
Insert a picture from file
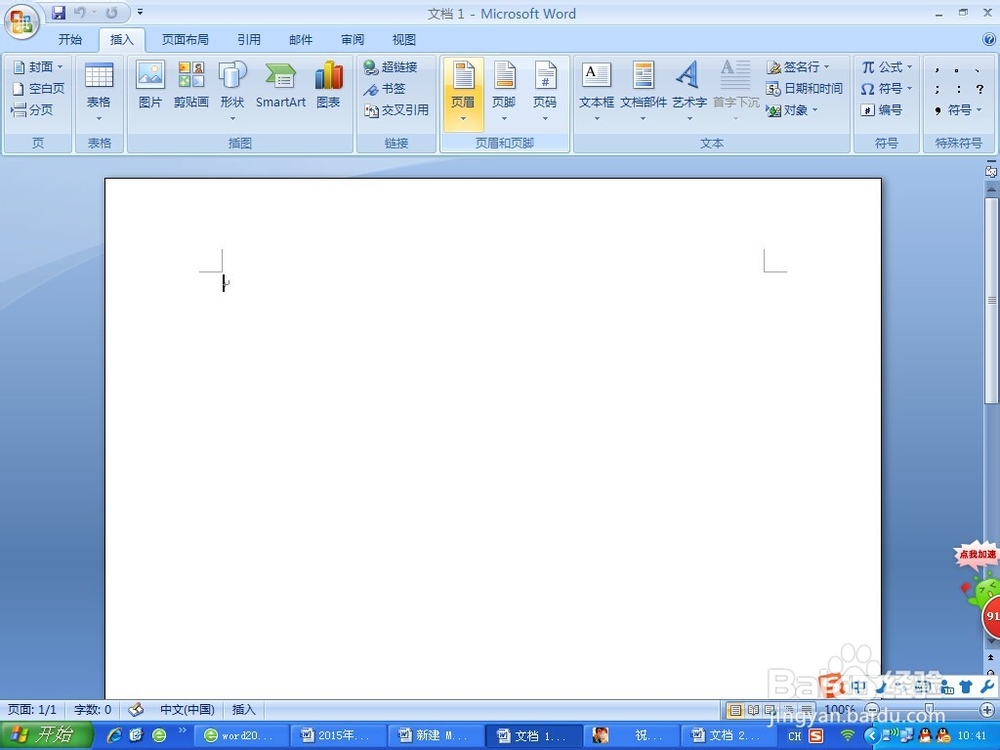150,85
